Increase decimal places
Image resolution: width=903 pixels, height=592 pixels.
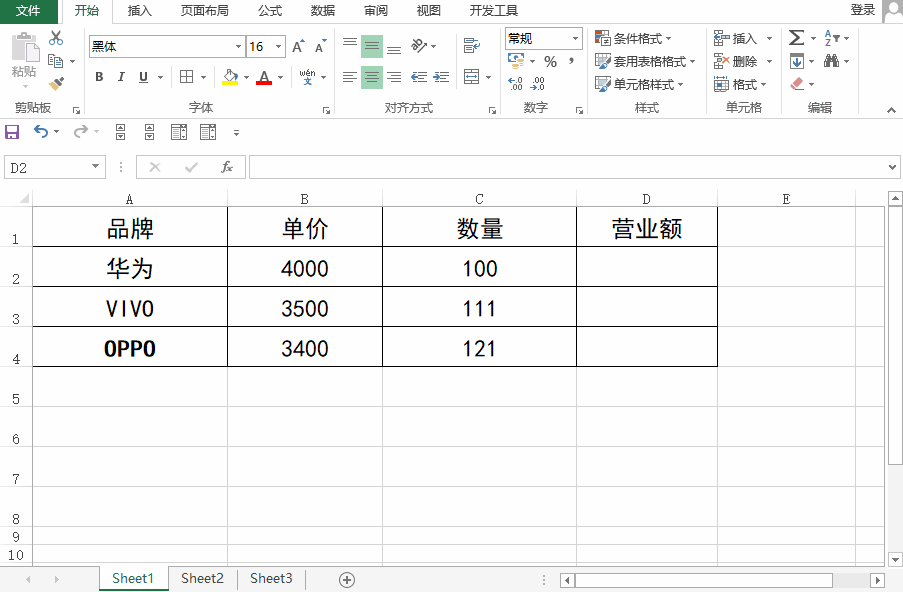point(515,84)
